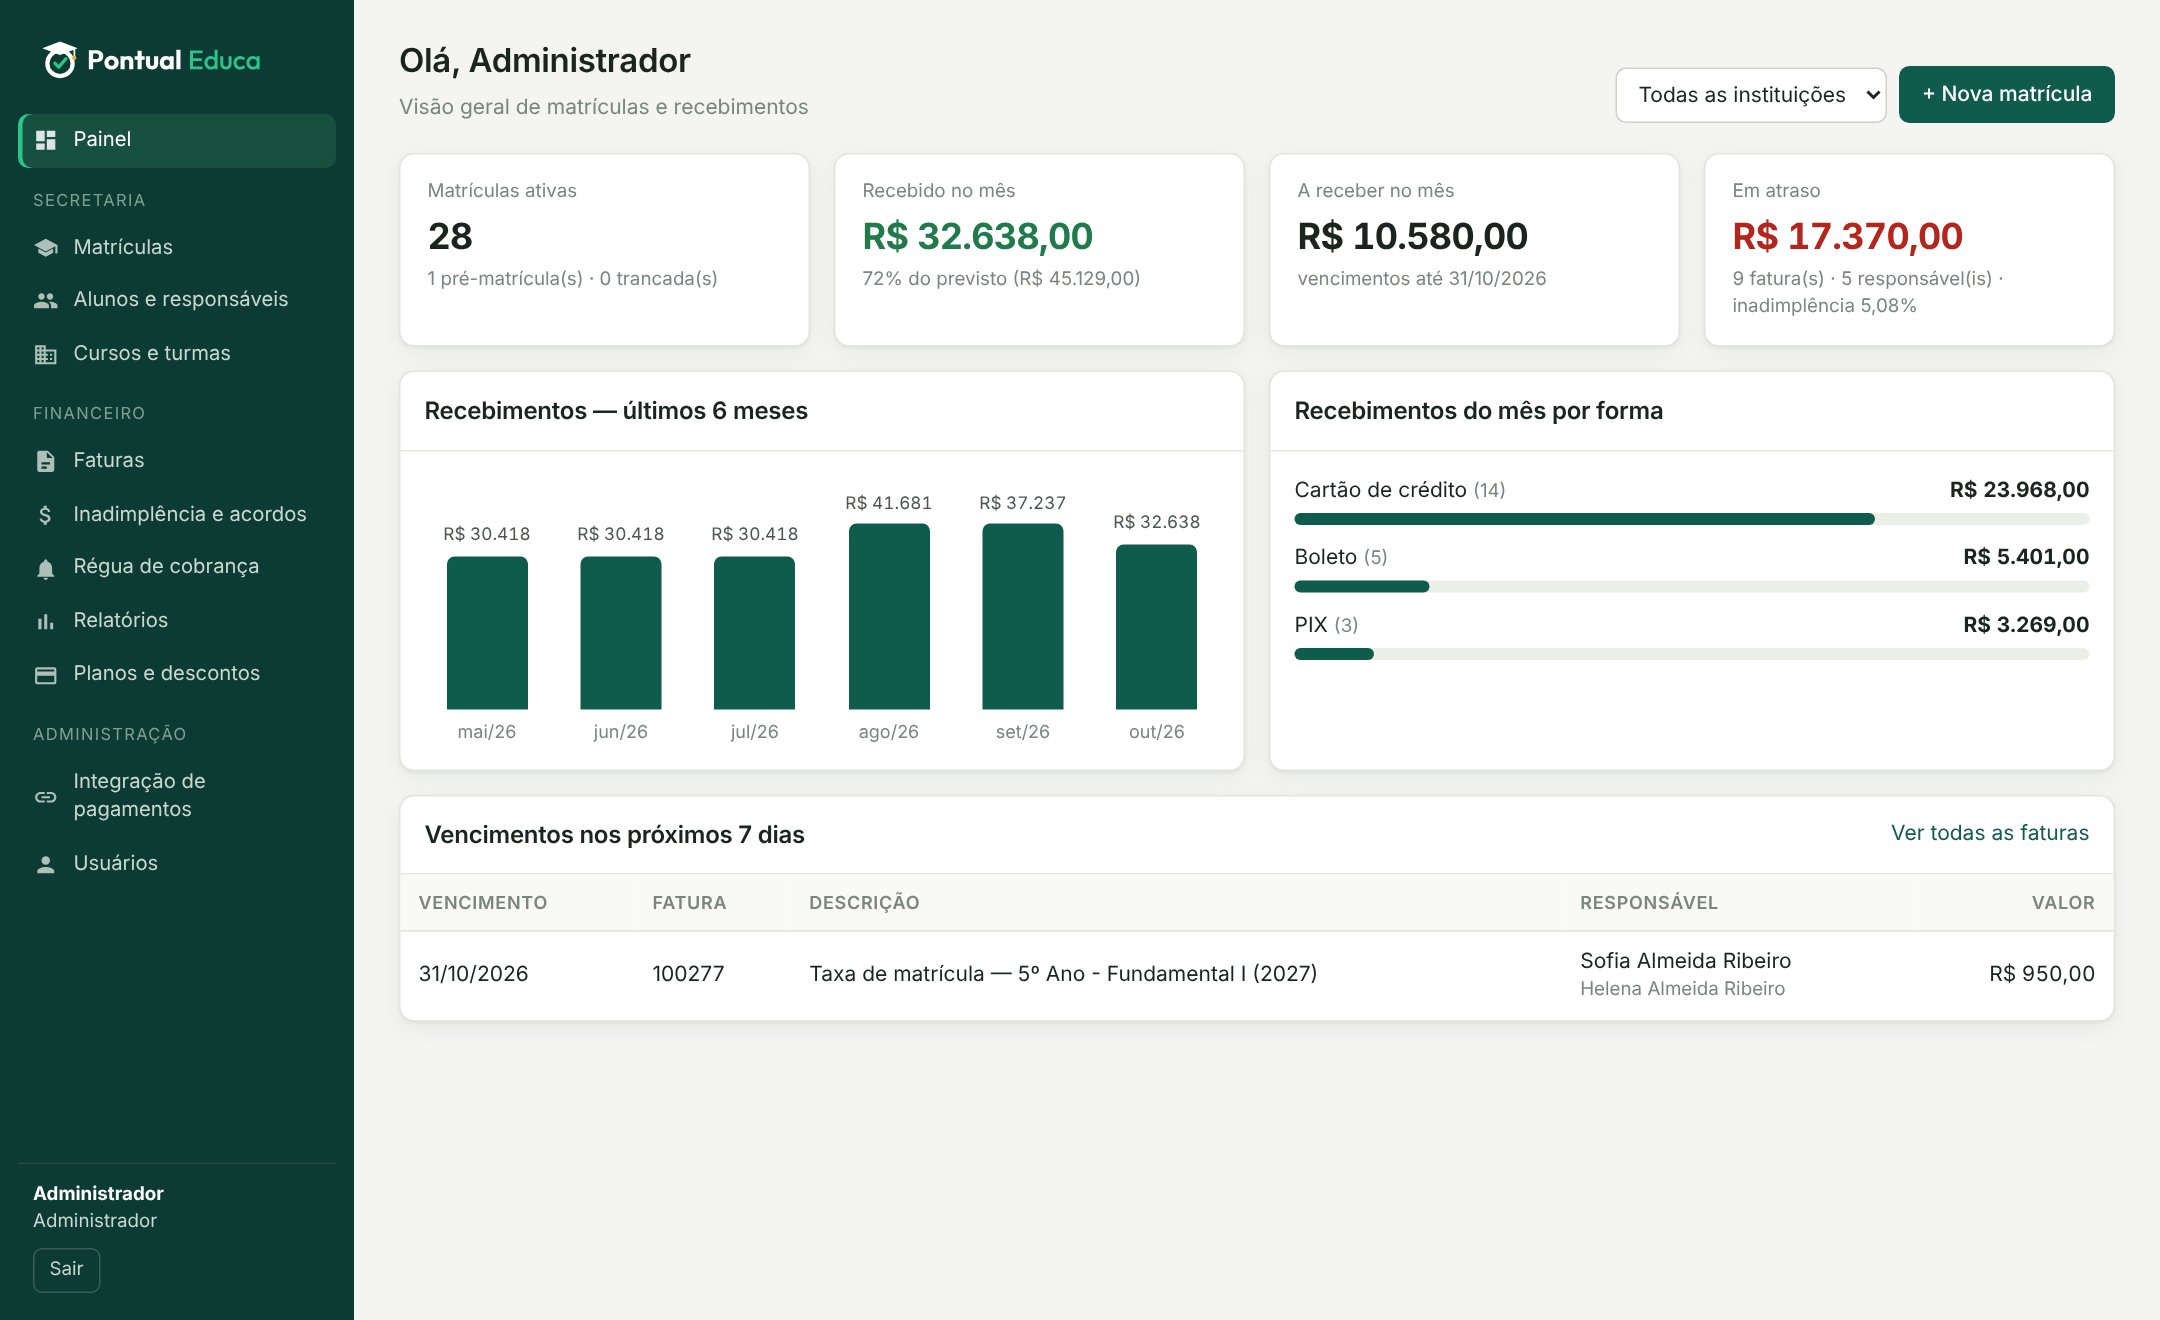Click the VENCIMENTO column header

click(482, 903)
